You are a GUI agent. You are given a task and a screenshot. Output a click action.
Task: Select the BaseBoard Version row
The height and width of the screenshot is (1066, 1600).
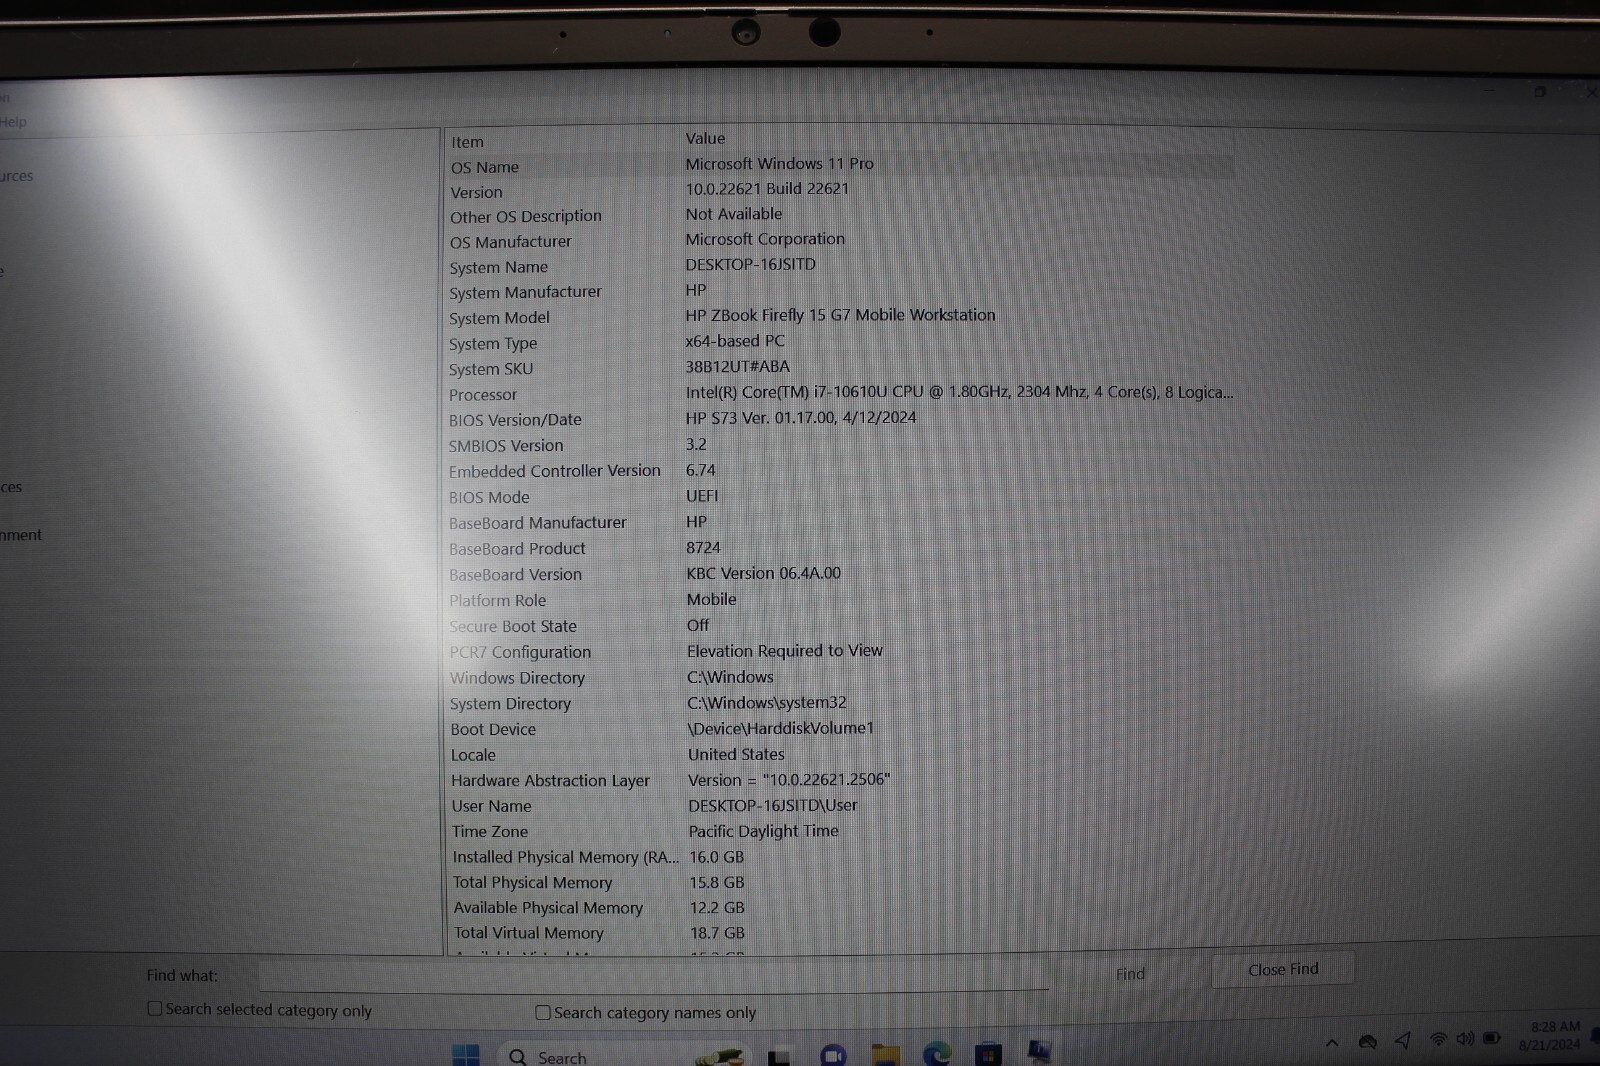click(840, 575)
